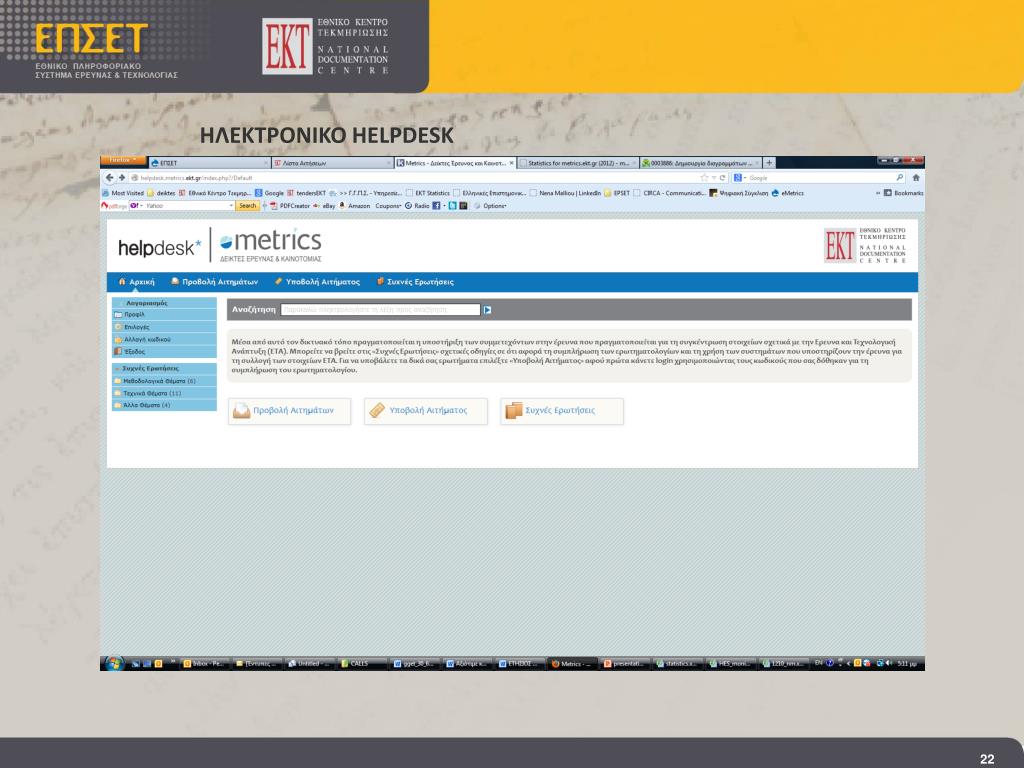The image size is (1024, 768).
Task: Open Συχνές Ερωτήσεις in blue navigation bar
Action: point(415,282)
